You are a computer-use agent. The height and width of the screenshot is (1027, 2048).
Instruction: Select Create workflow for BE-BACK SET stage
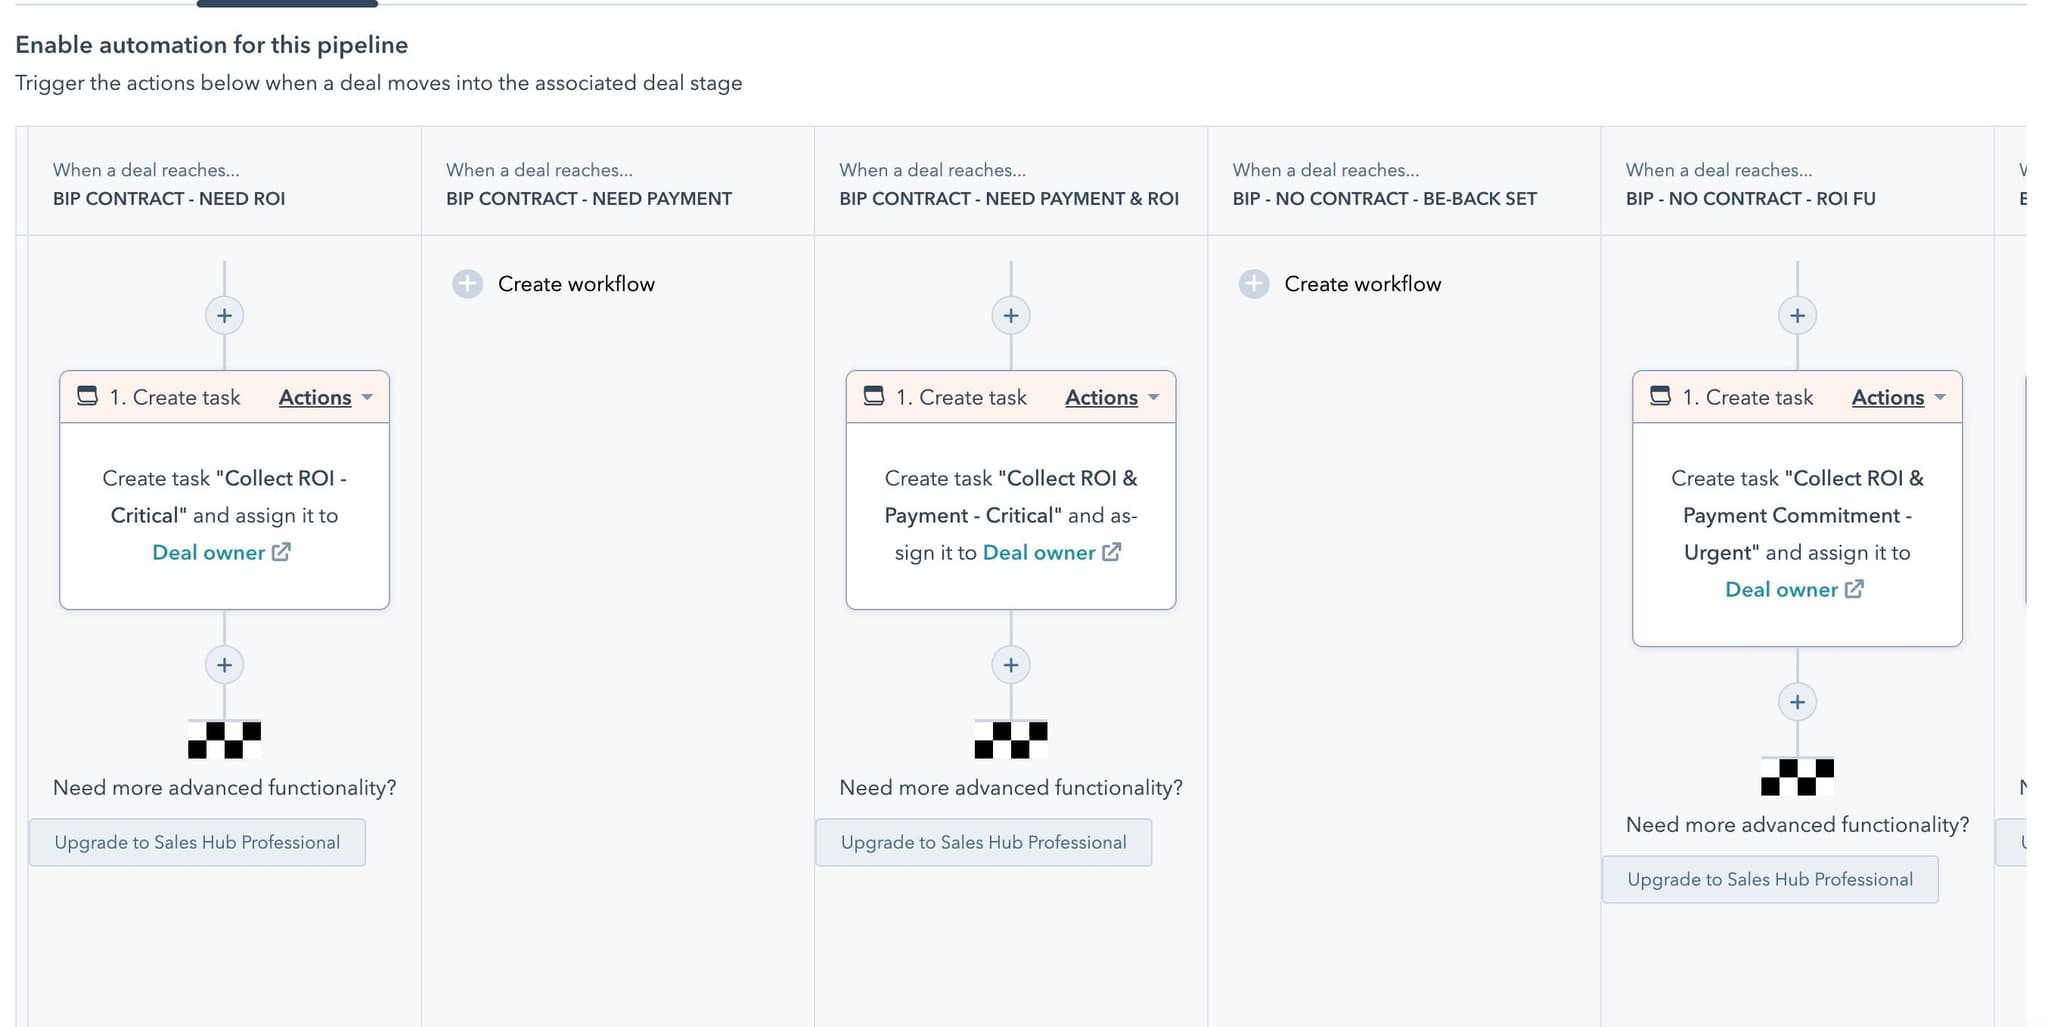click(1362, 284)
